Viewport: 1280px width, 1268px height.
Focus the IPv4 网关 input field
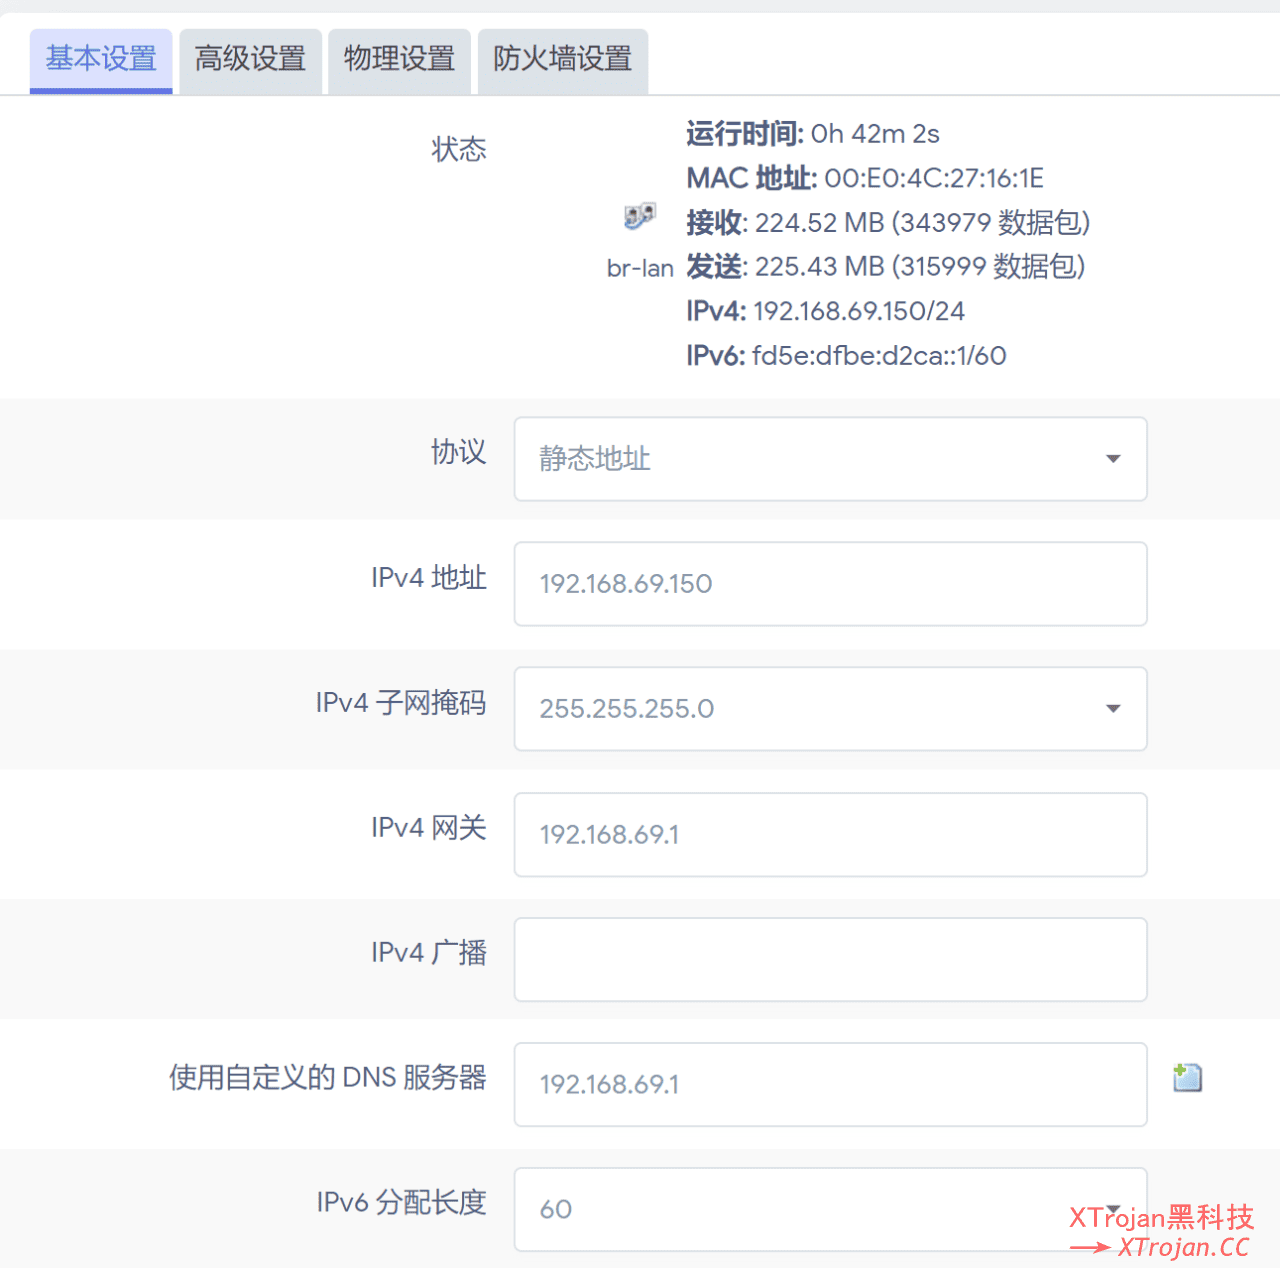[830, 835]
